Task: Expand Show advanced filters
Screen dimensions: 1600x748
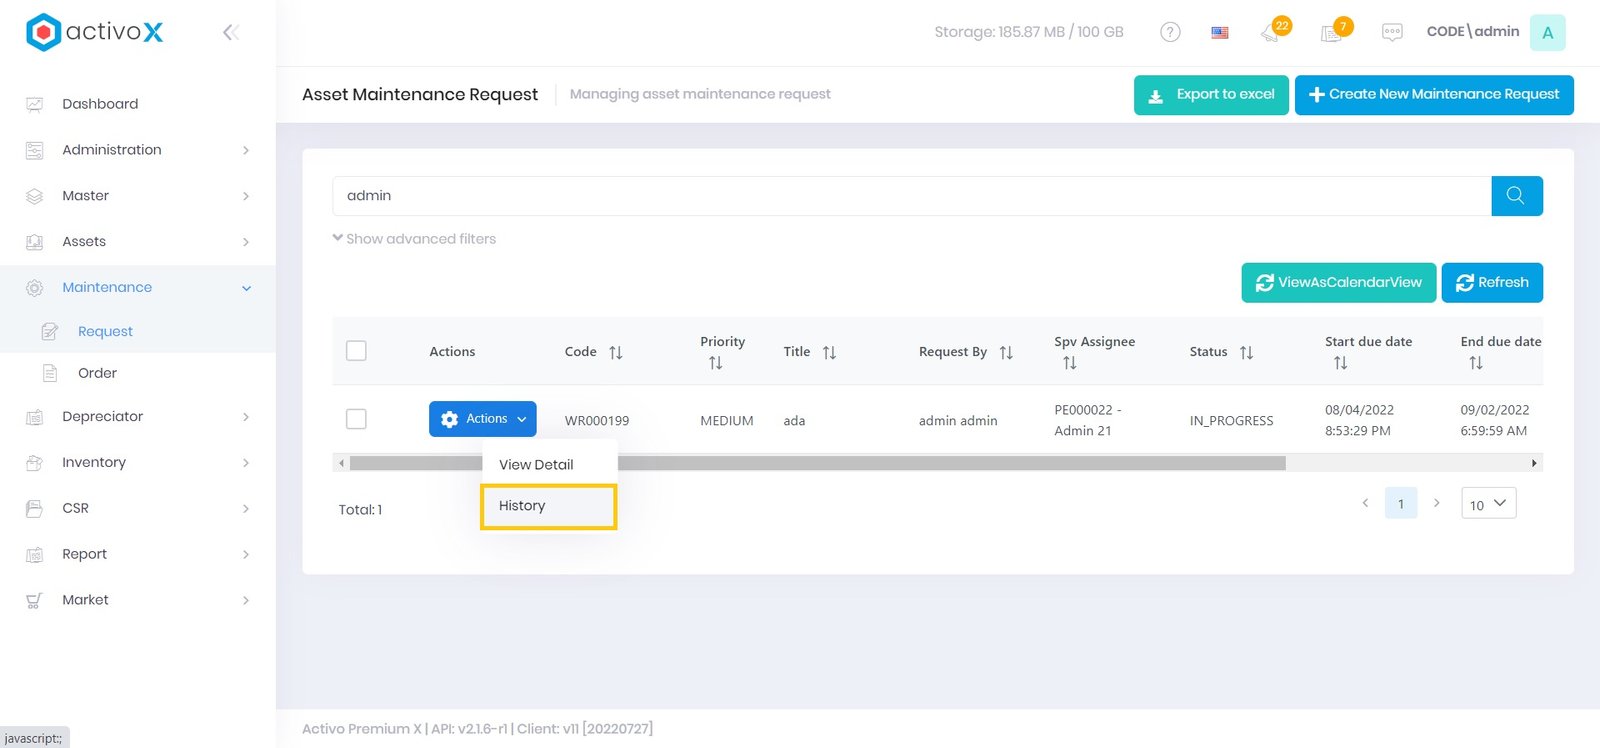Action: click(x=414, y=239)
